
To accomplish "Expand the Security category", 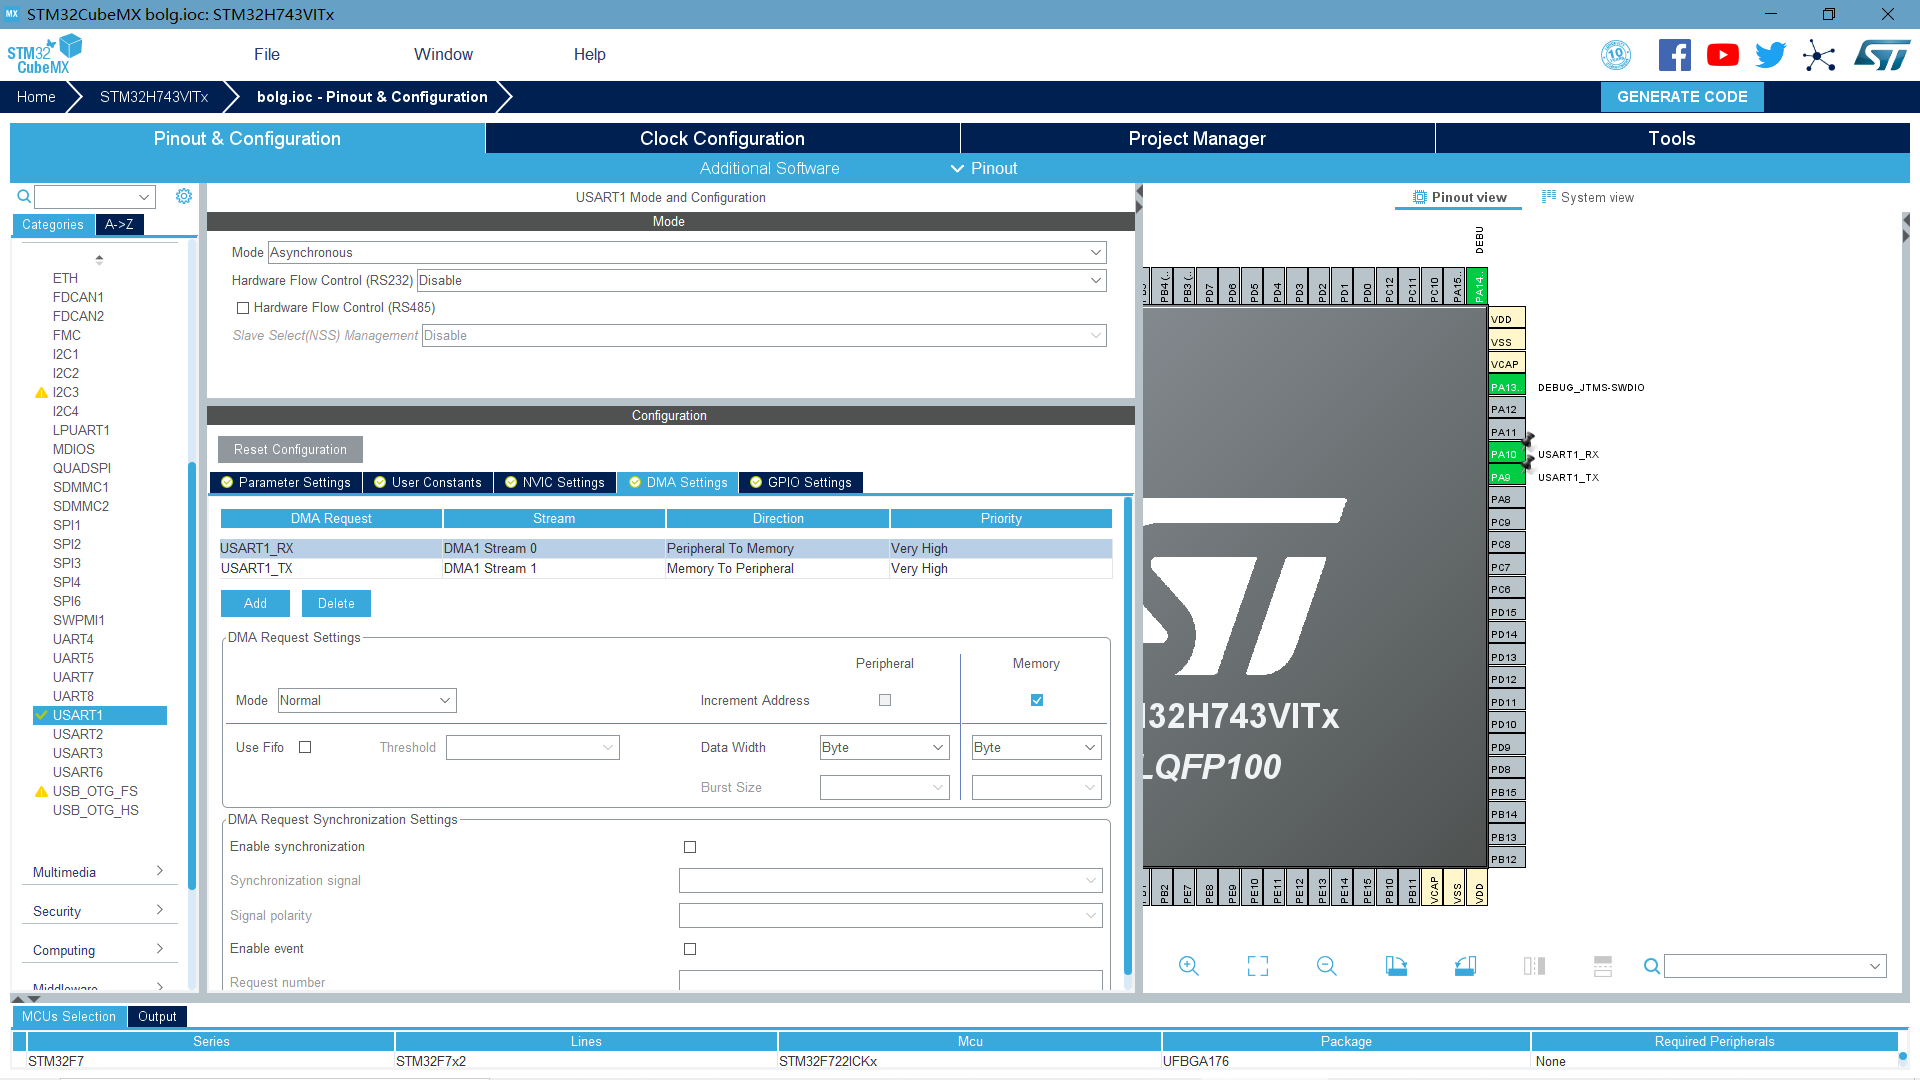I will [x=98, y=911].
